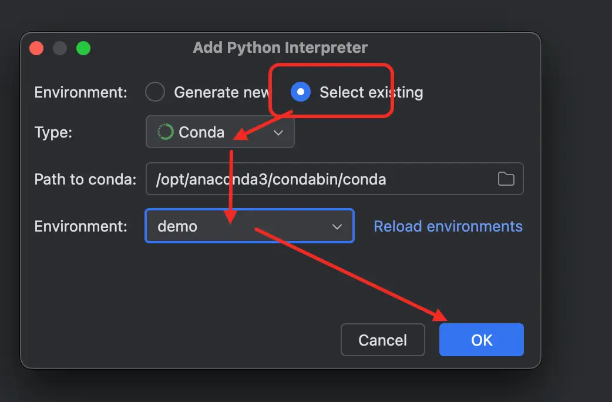Click the "Path to conda:" field label
This screenshot has width=612, height=402.
point(85,179)
